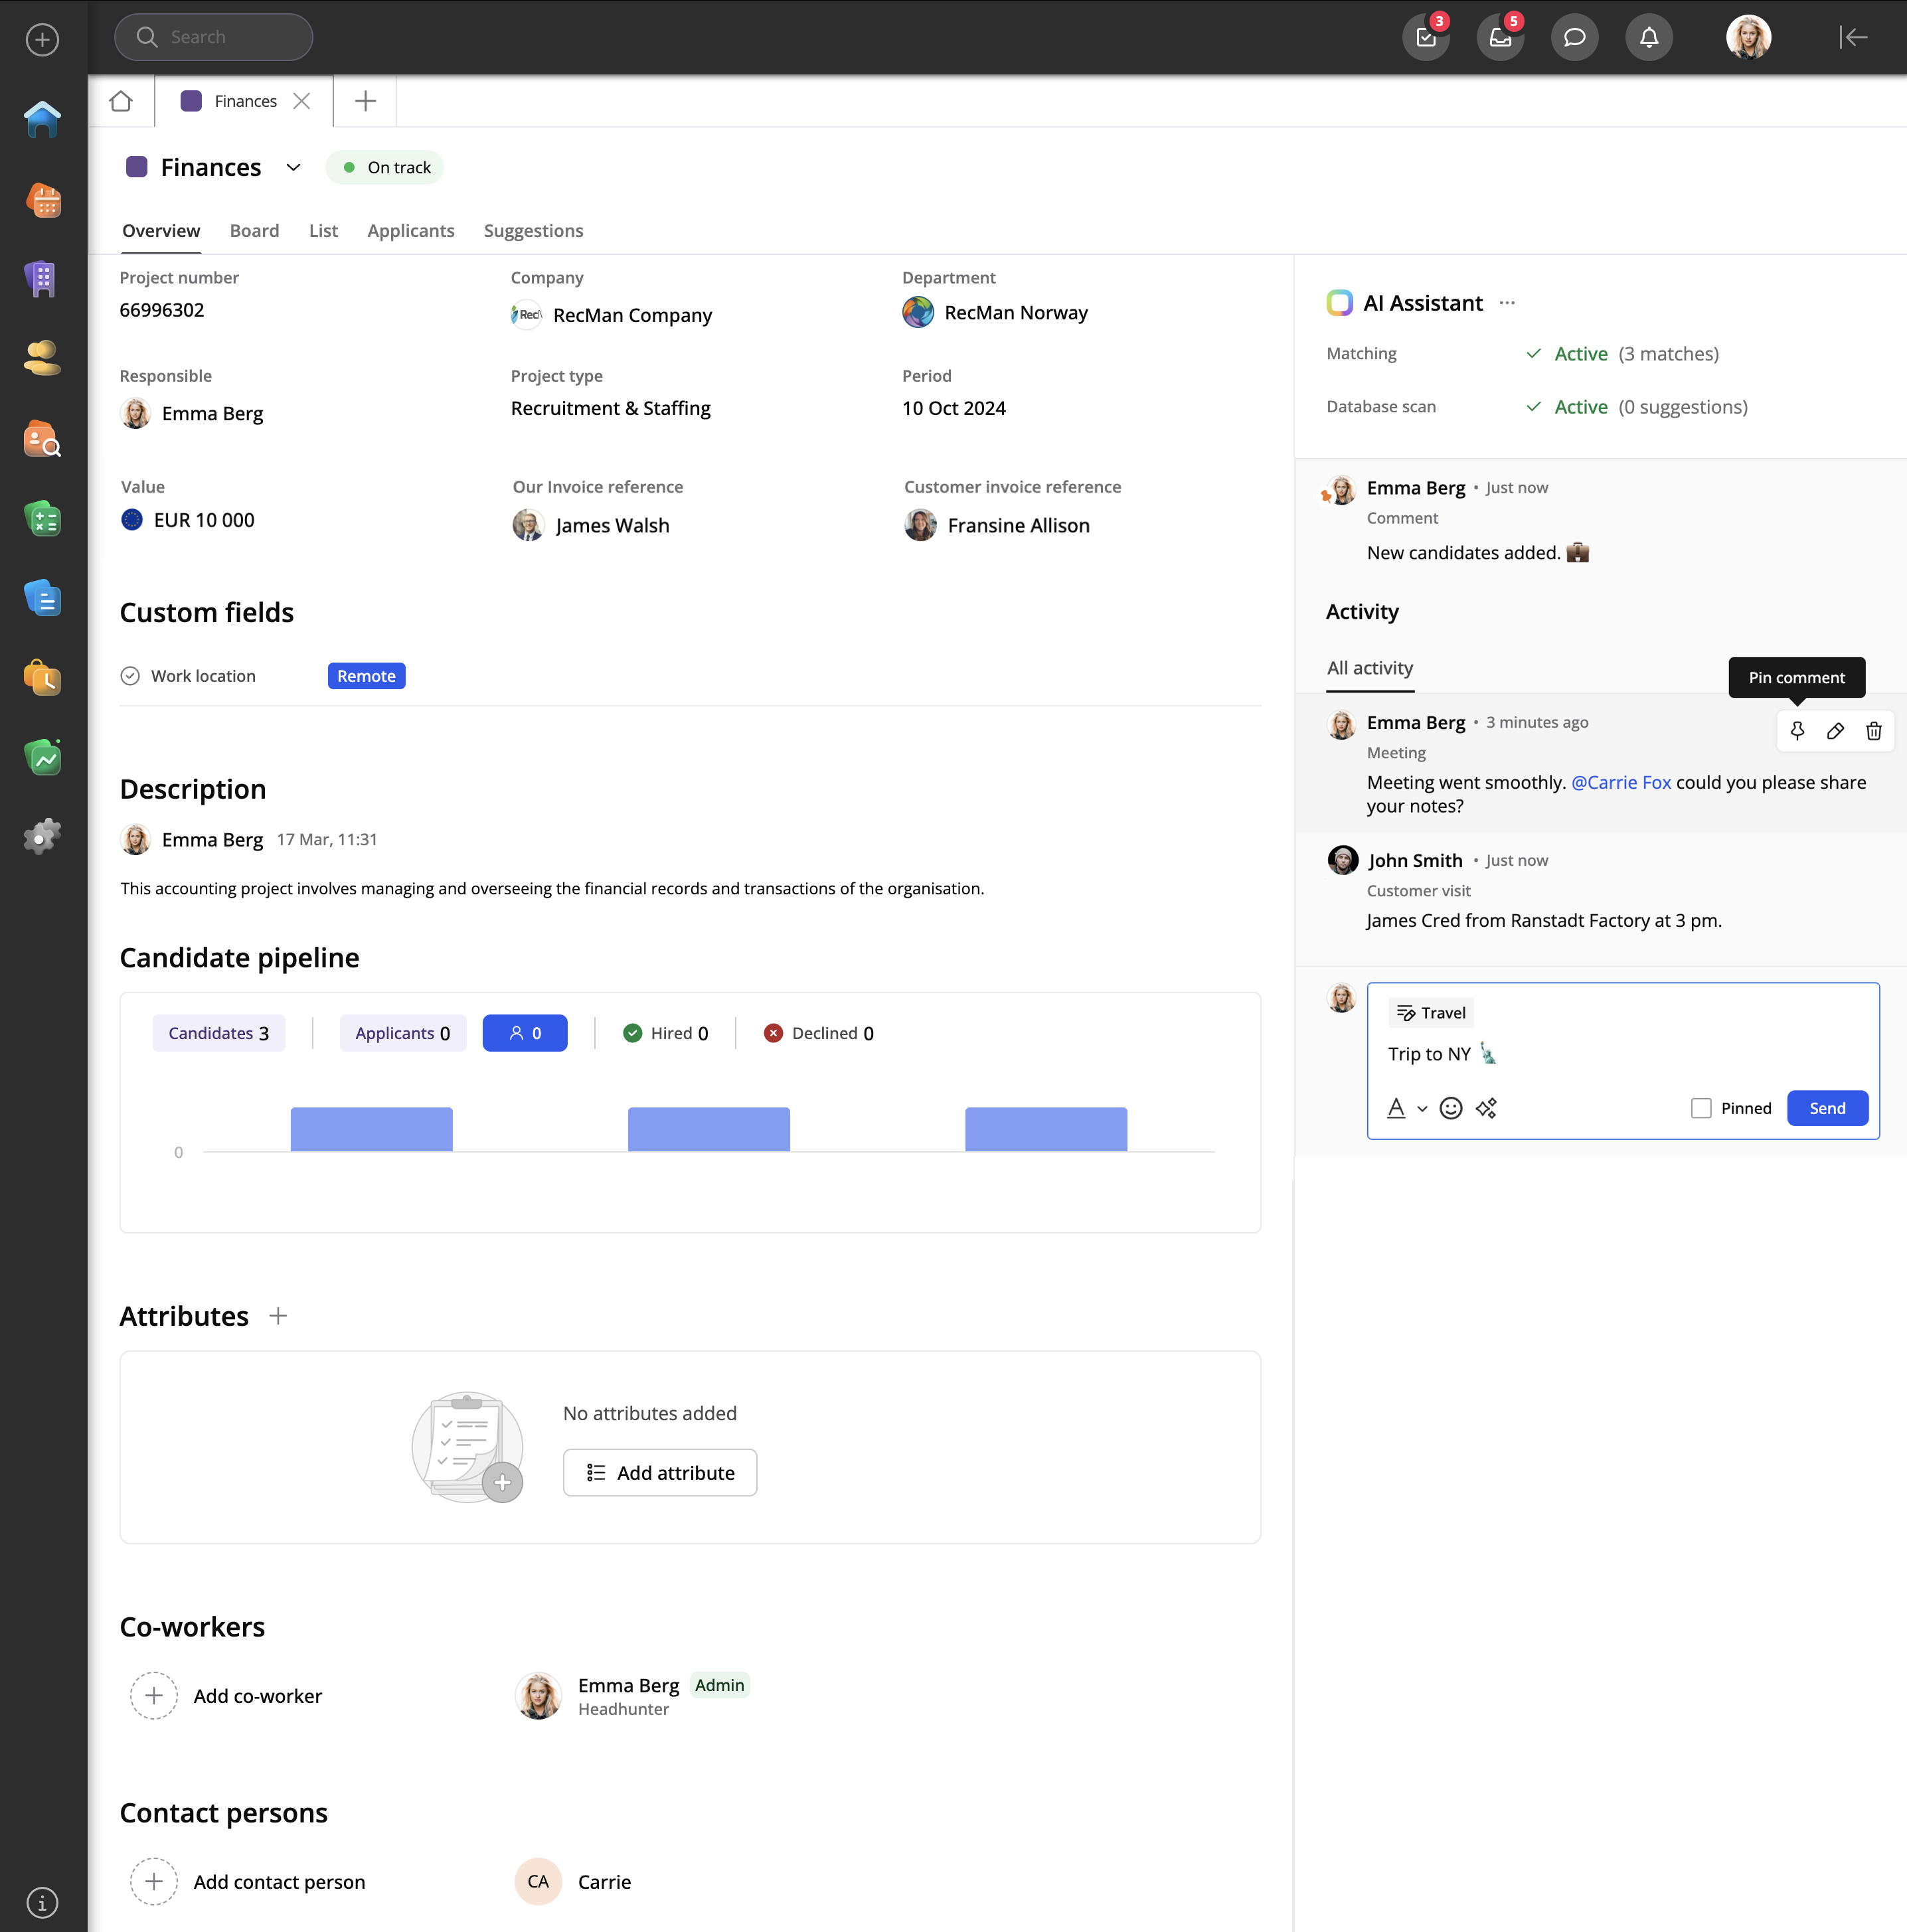Open Fransine Allison customer reference

[997, 525]
